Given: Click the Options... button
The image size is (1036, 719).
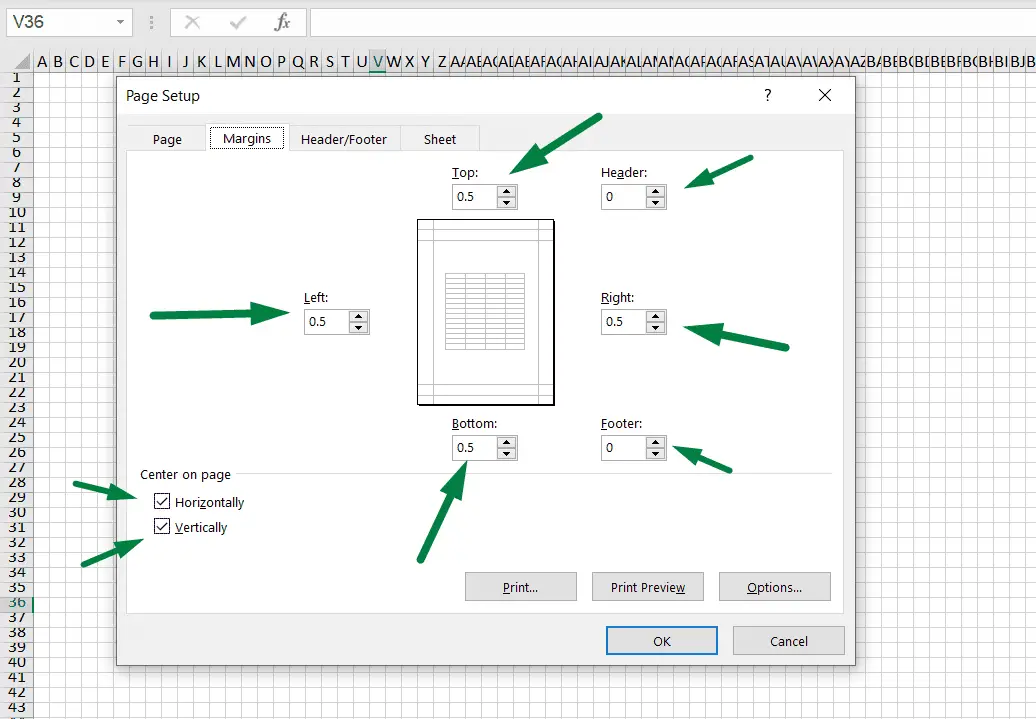Looking at the screenshot, I should pos(774,587).
